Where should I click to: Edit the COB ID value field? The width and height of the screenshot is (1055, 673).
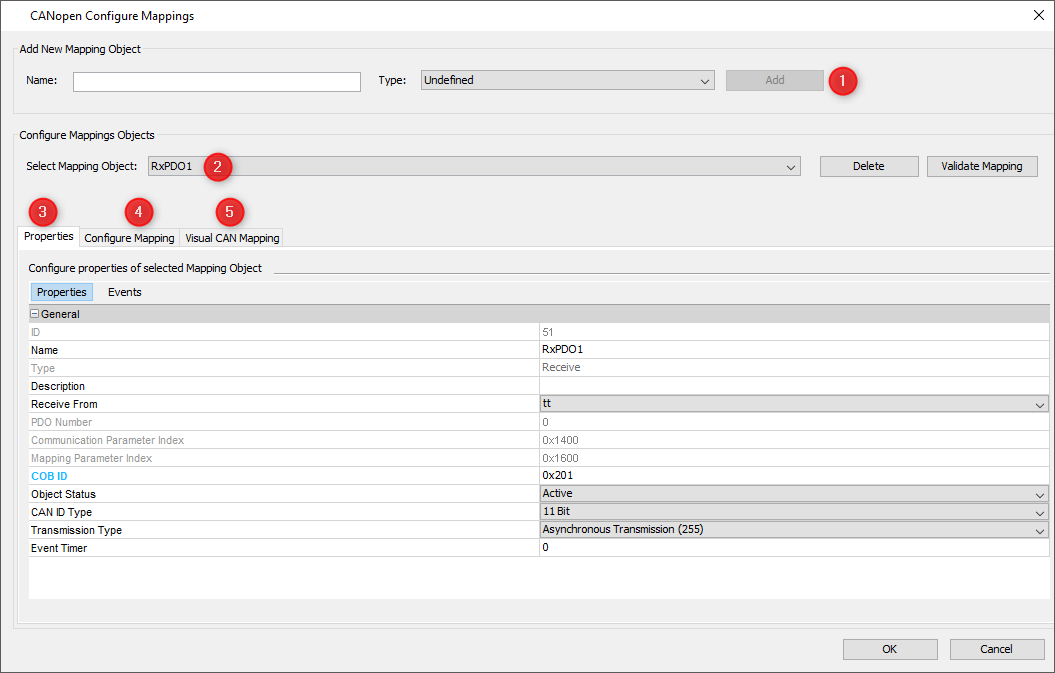click(793, 476)
